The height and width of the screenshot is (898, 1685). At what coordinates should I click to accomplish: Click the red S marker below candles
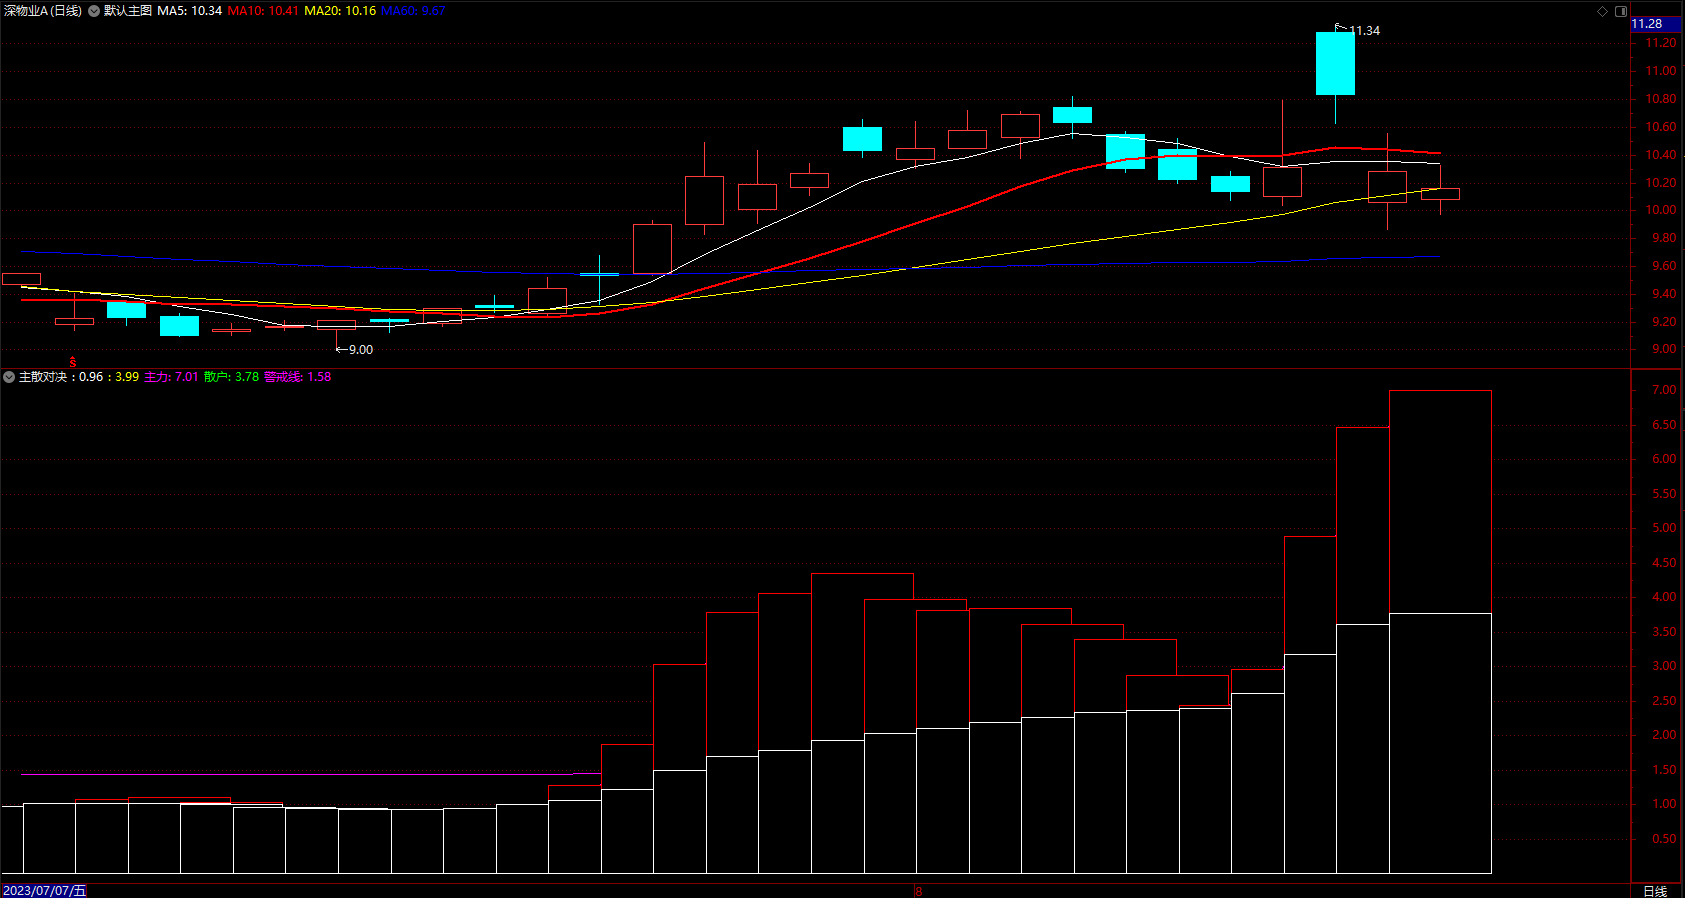pos(72,362)
